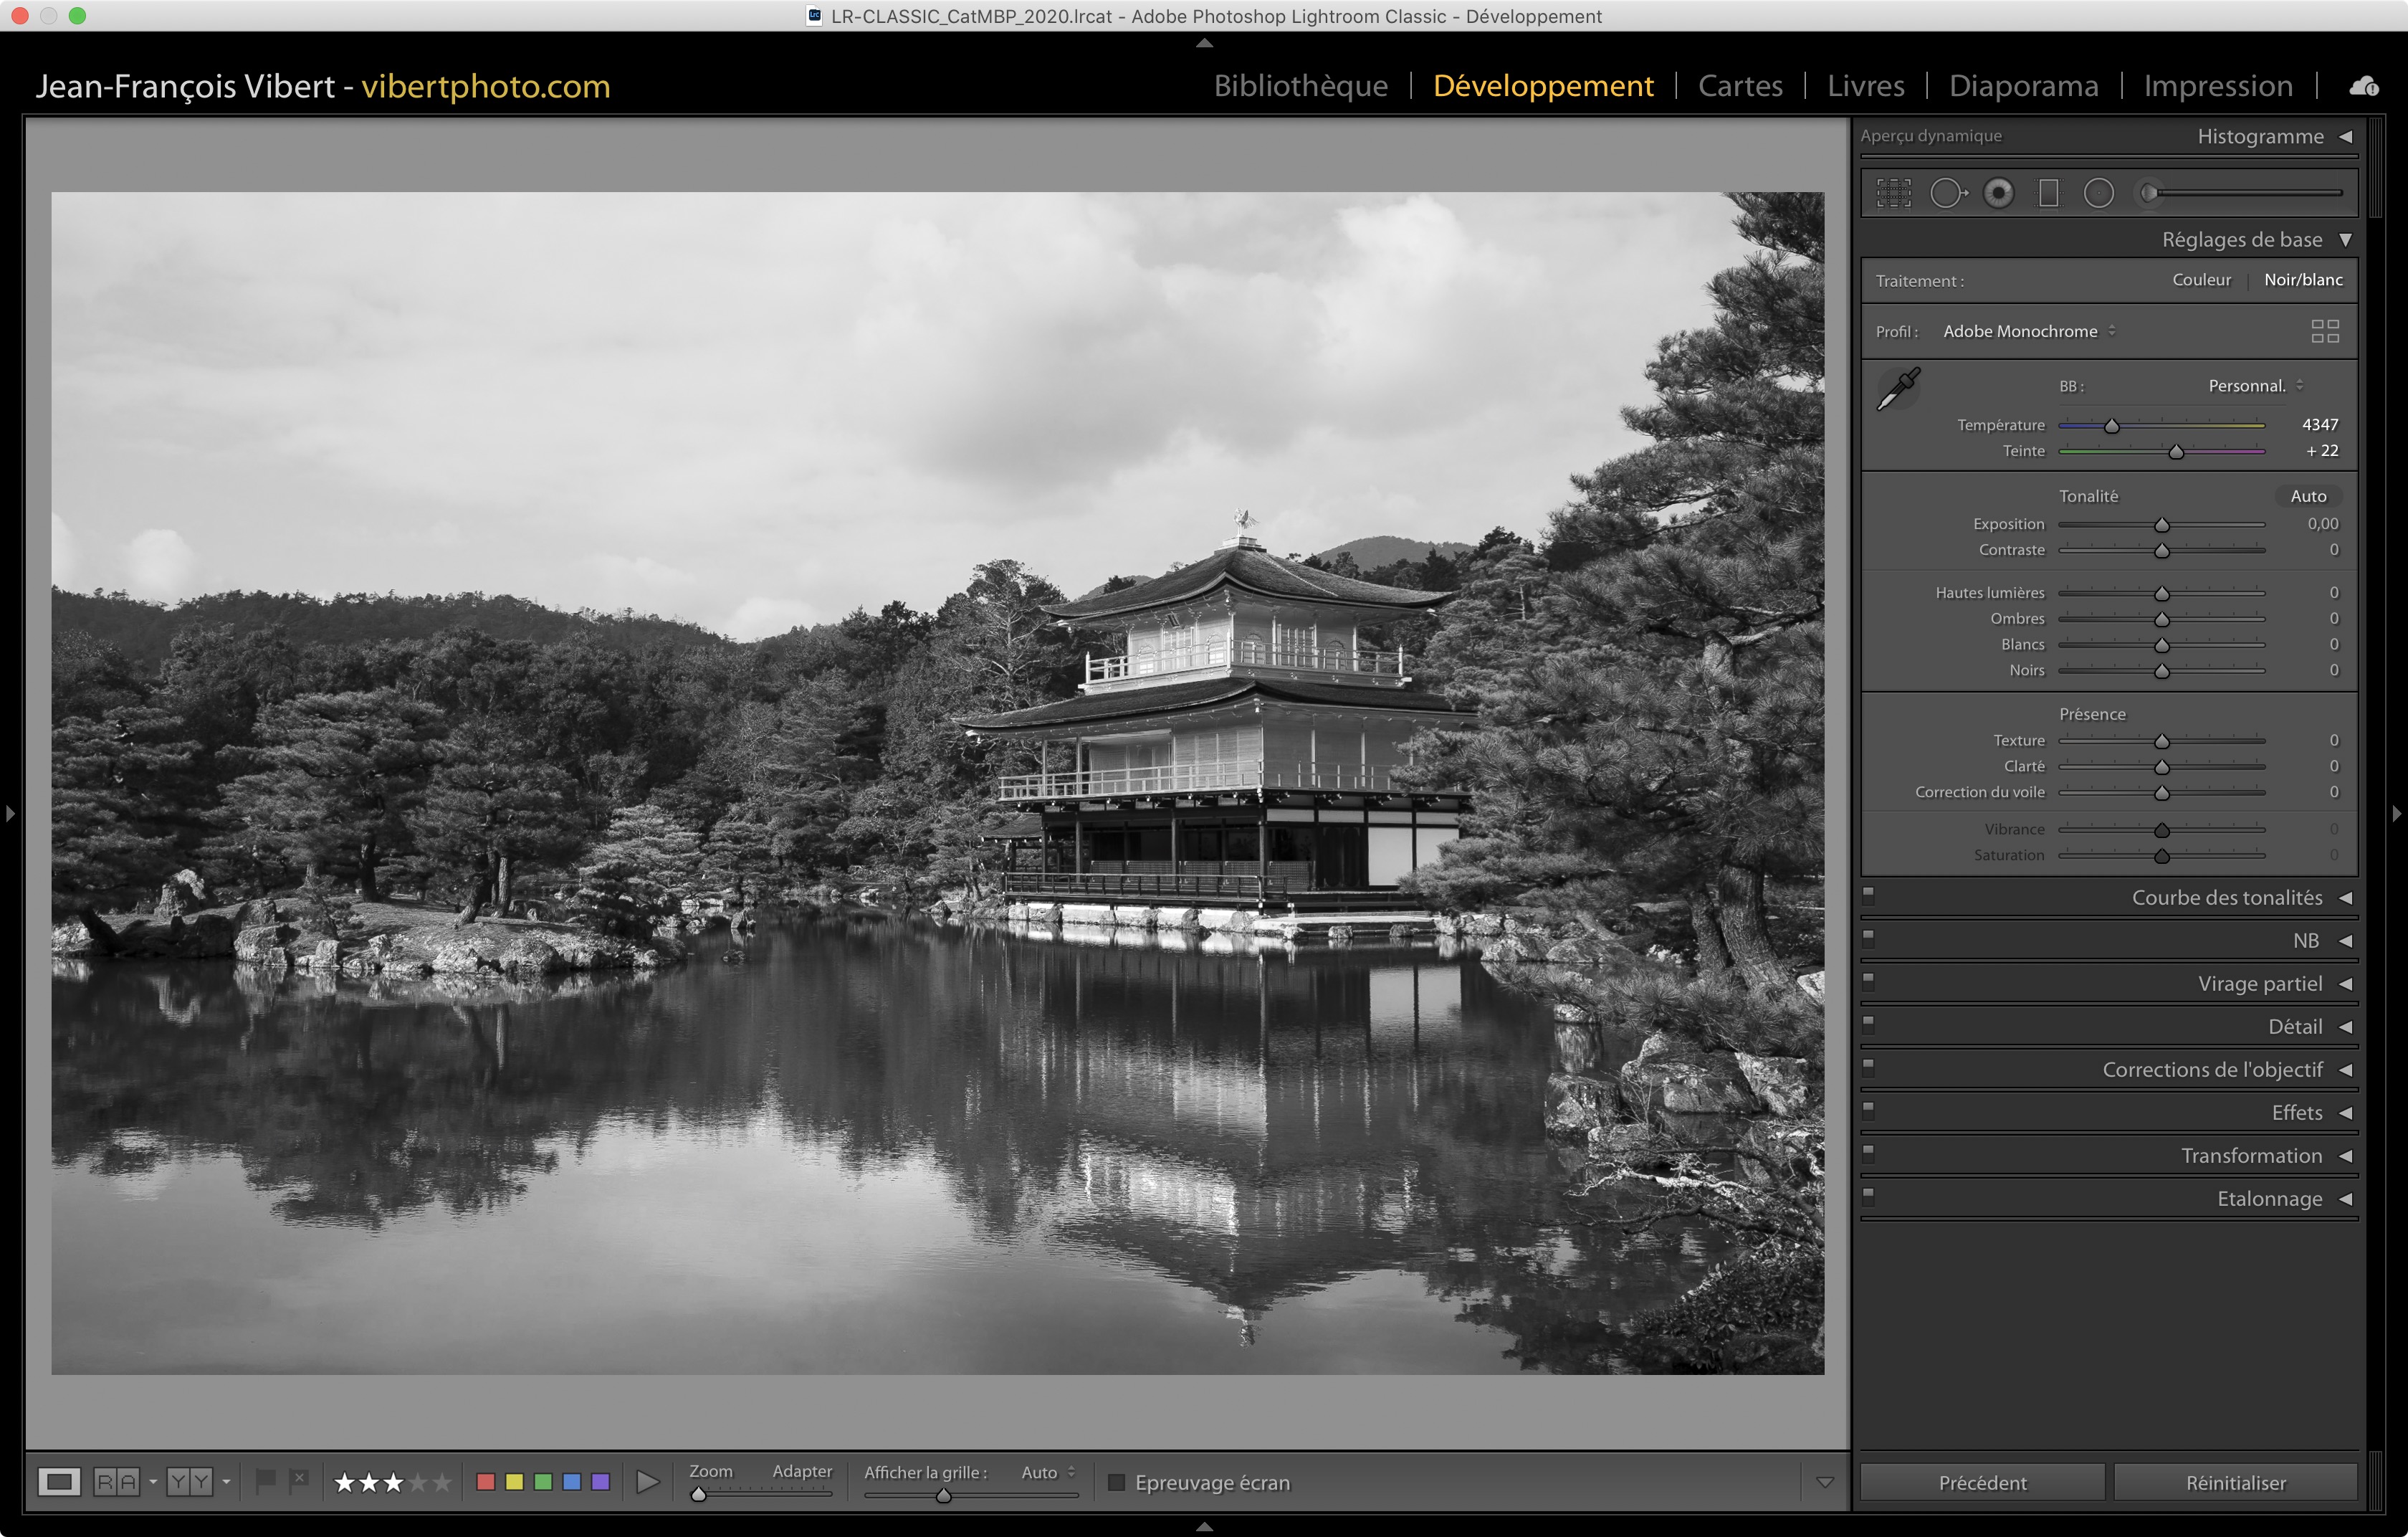Open the profile browser grid icon
Screen dimensions: 2408x1537
[x=2324, y=331]
